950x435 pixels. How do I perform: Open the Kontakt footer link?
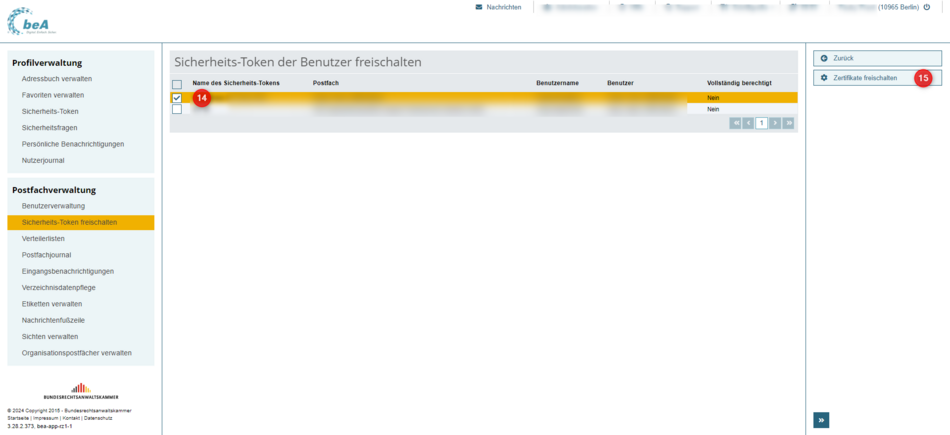tap(71, 418)
